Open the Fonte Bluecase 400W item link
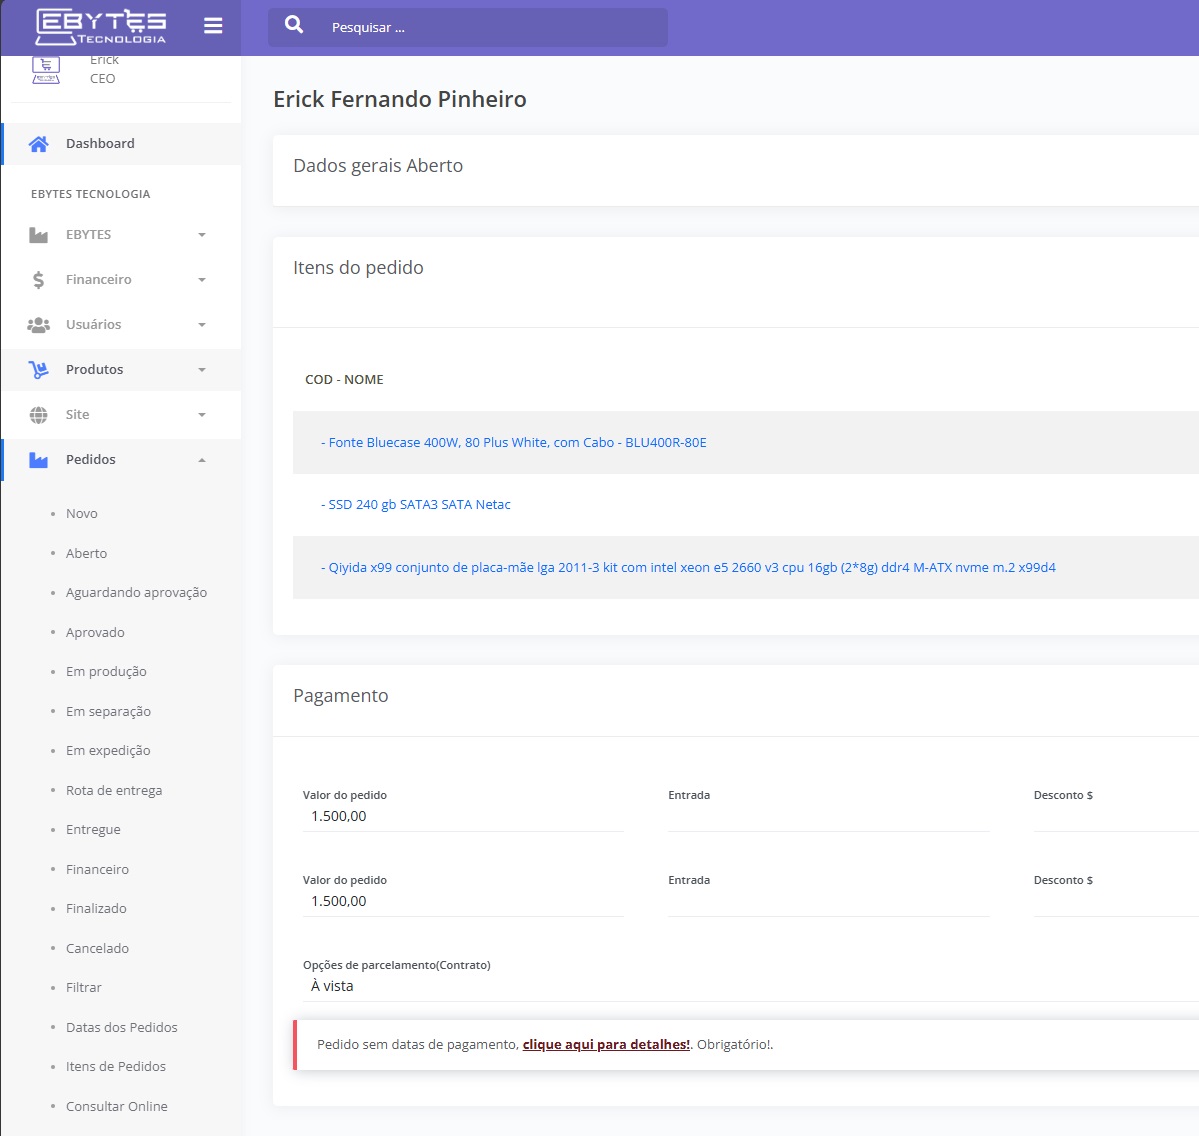The width and height of the screenshot is (1199, 1136). click(513, 443)
